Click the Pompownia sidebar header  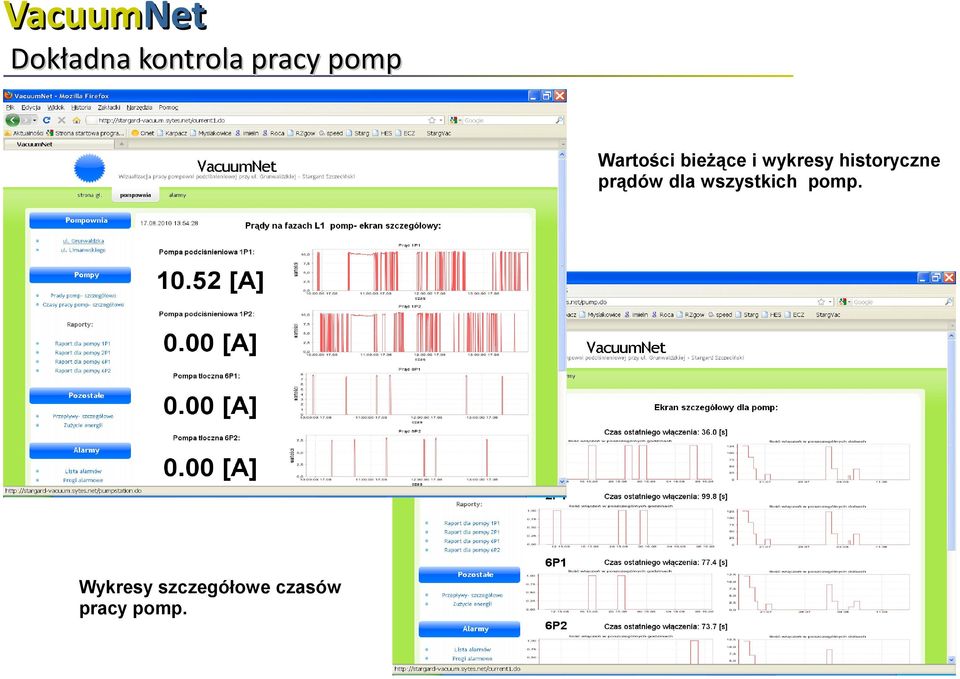click(80, 220)
